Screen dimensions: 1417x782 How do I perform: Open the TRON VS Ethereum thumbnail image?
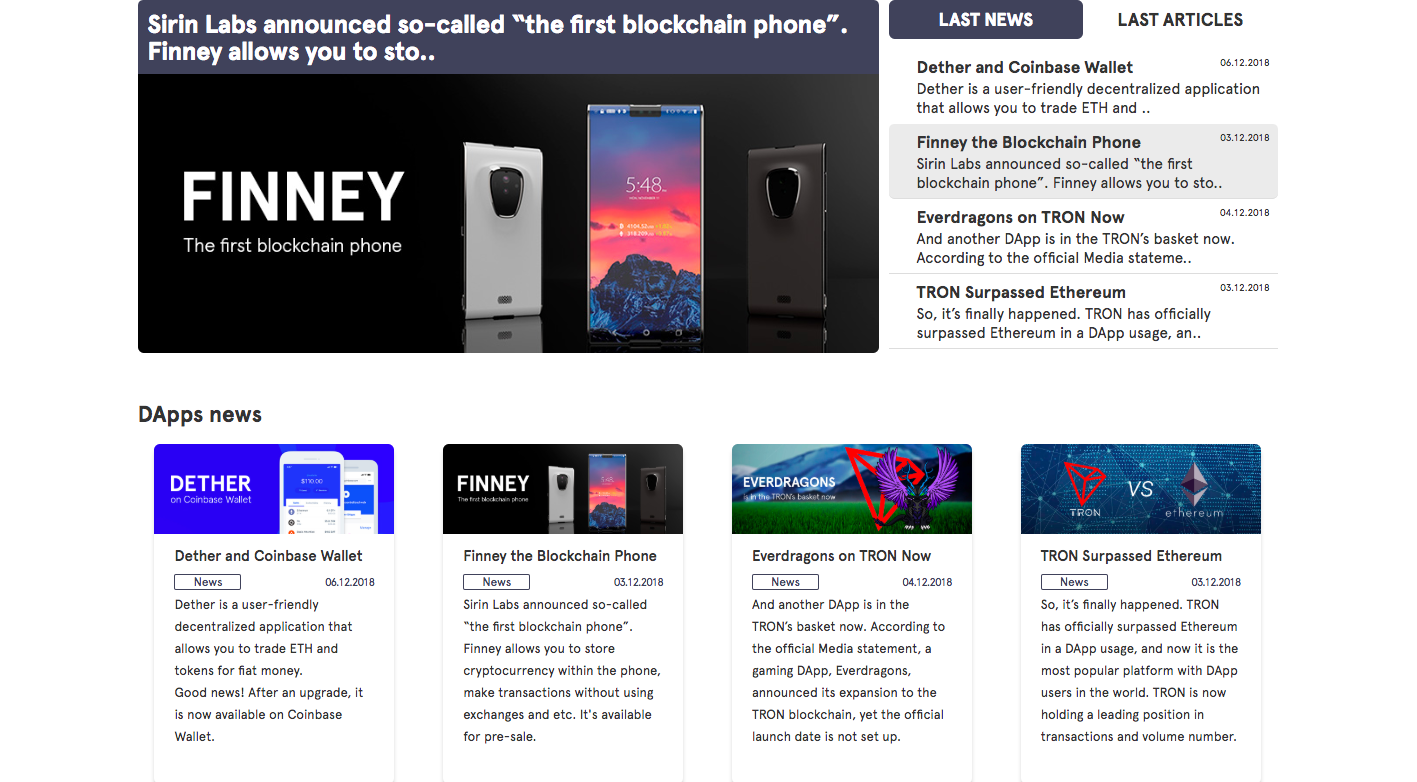pyautogui.click(x=1140, y=488)
